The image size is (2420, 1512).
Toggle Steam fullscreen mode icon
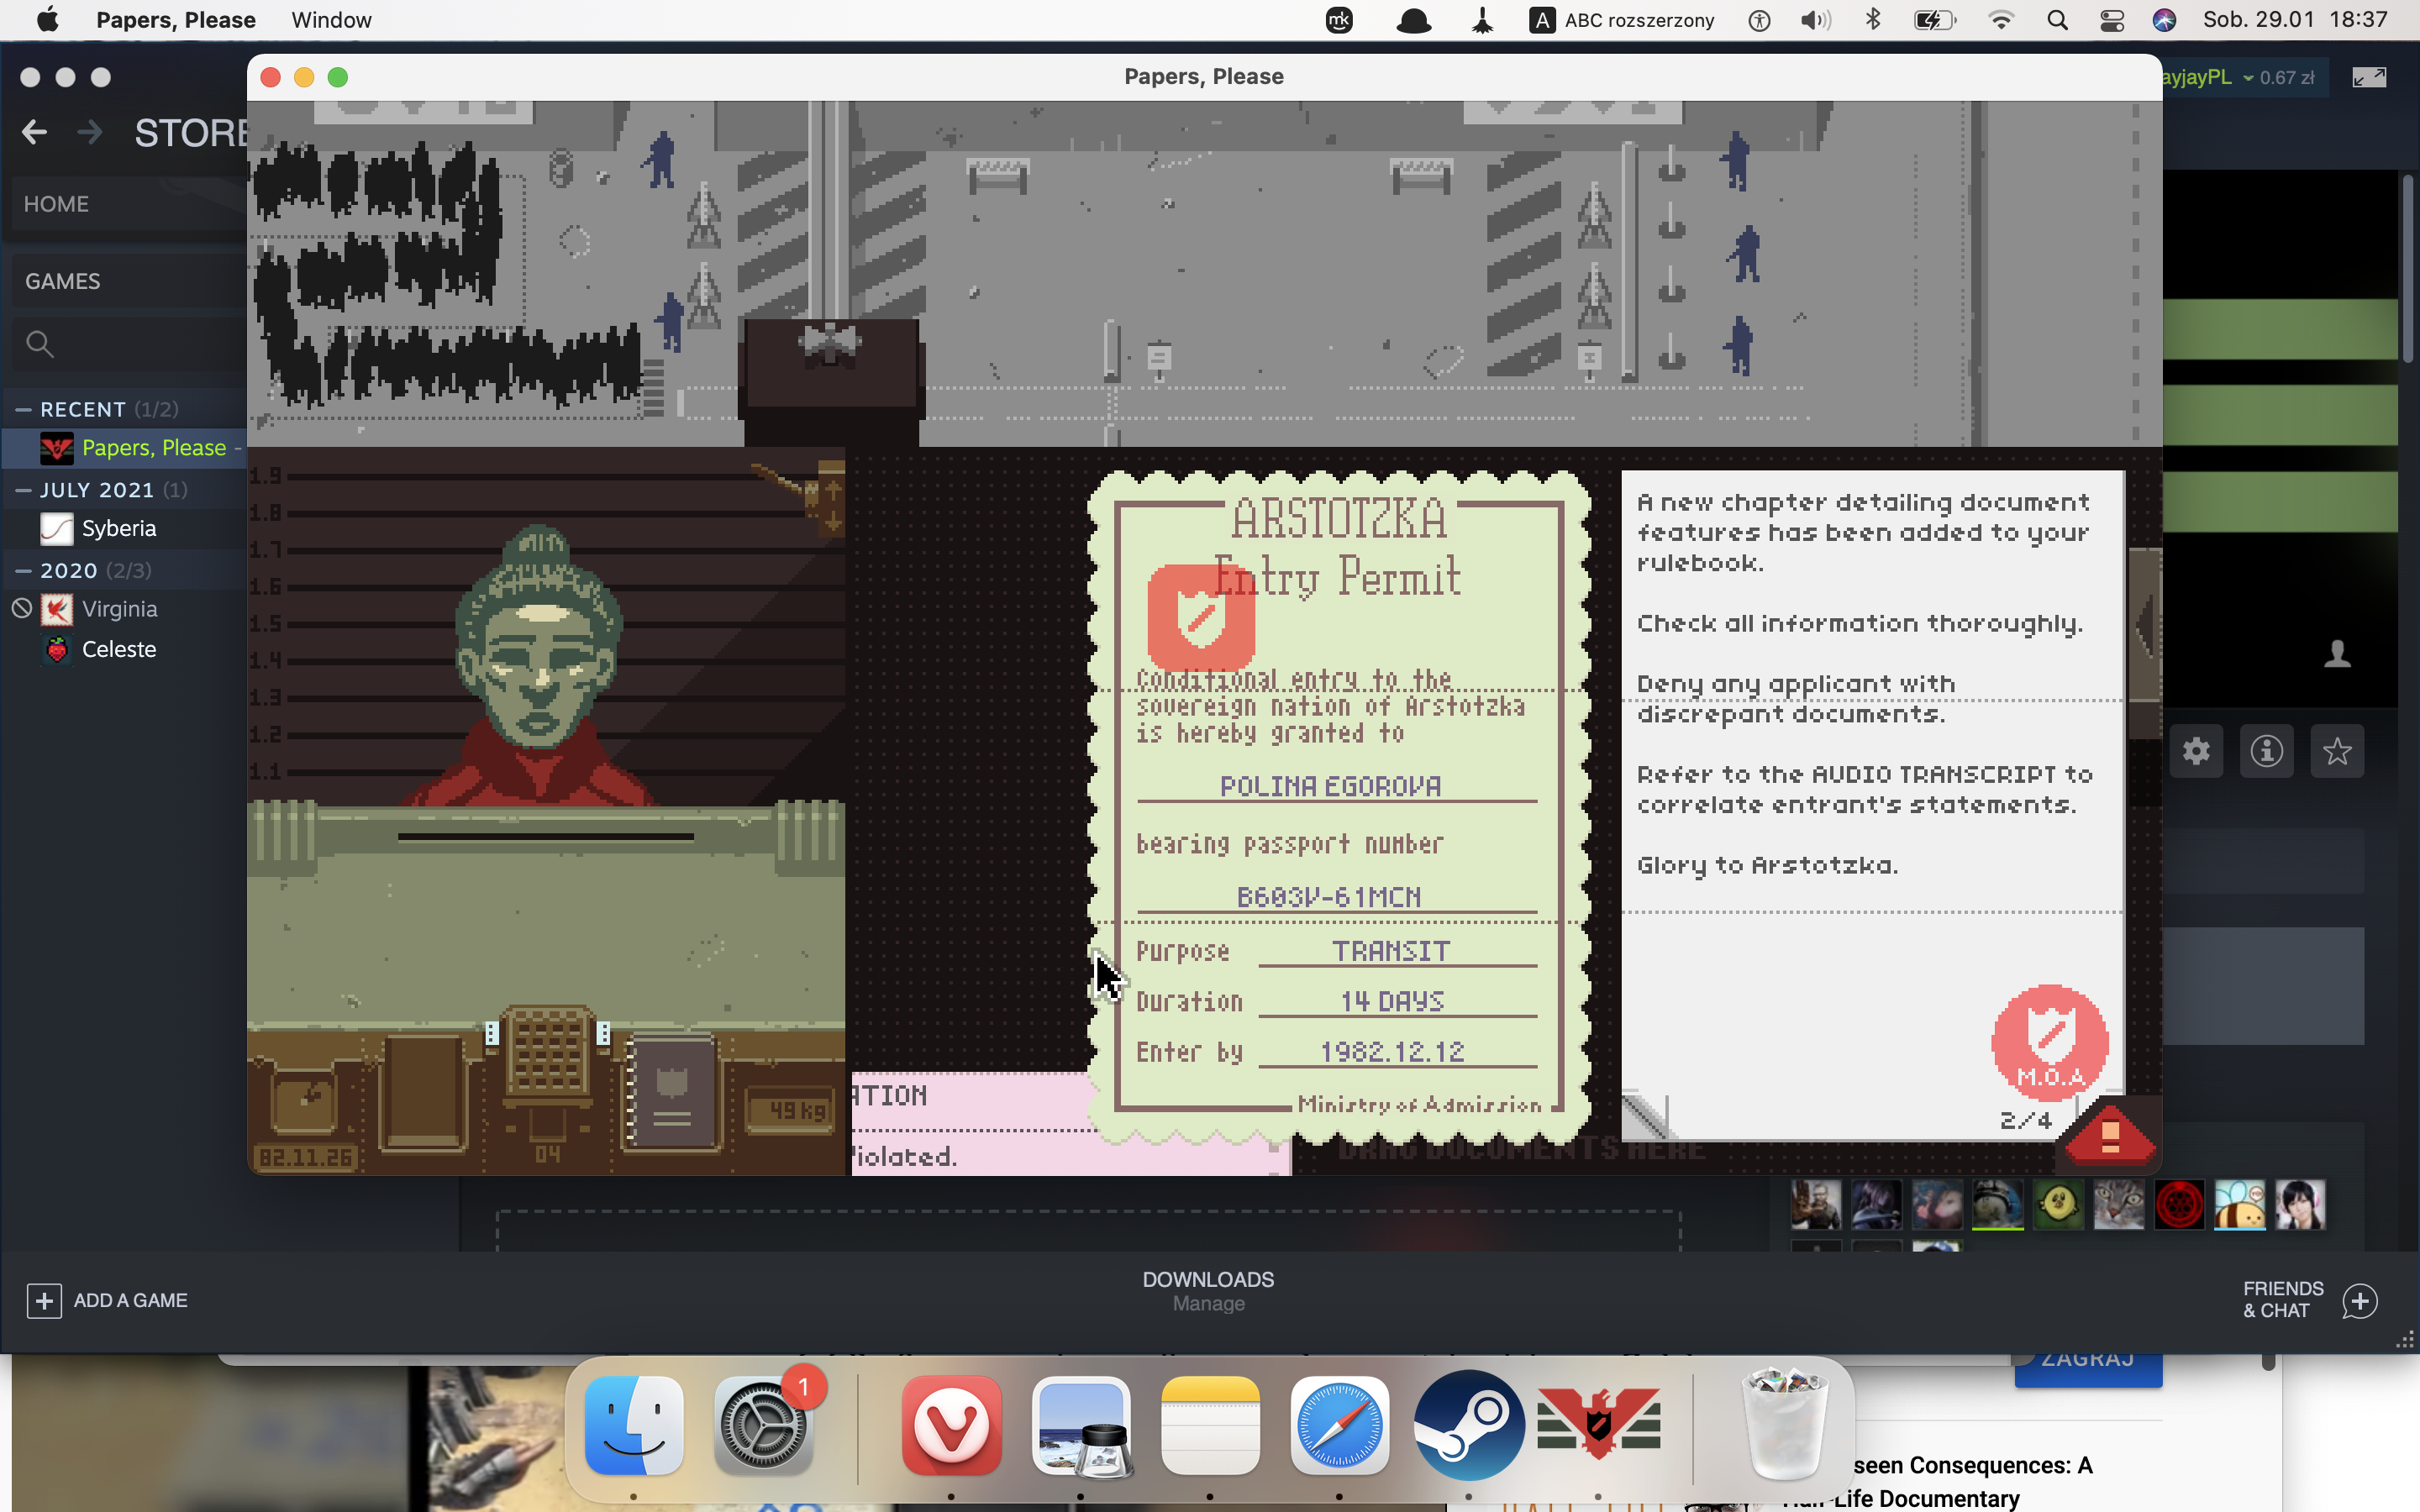(x=2368, y=78)
